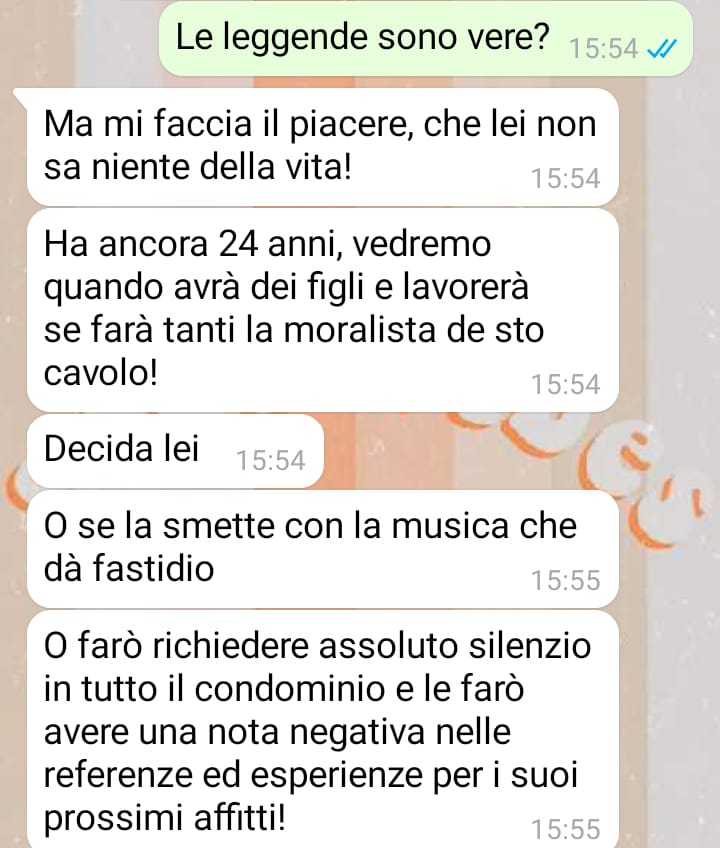Image resolution: width=720 pixels, height=848 pixels.
Task: Select the 'Decida lei' message bubble
Action: (175, 451)
